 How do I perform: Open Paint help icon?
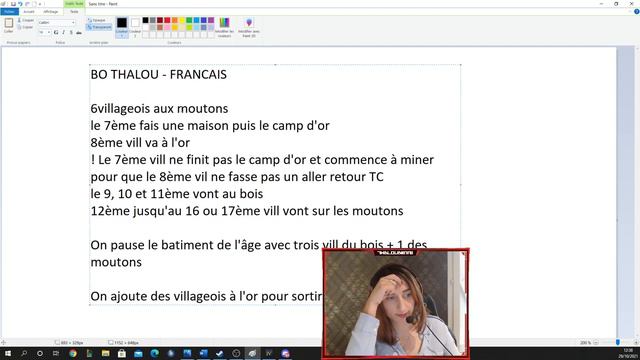(x=636, y=11)
